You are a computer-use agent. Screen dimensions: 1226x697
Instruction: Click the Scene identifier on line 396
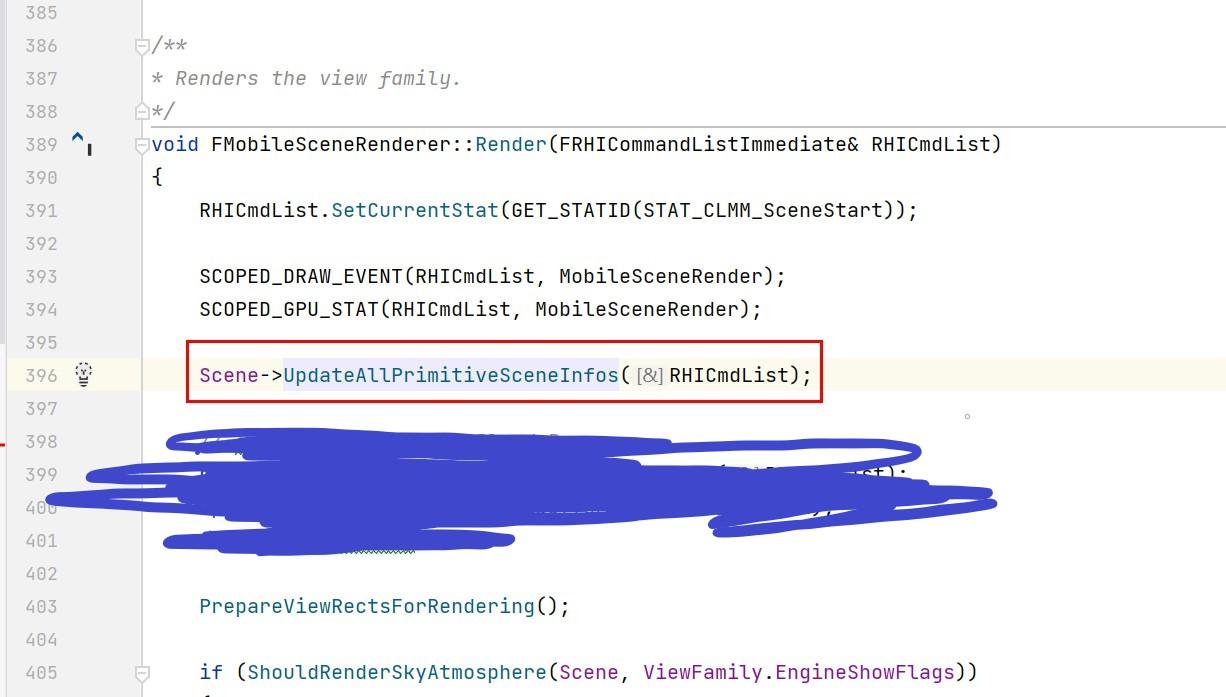[229, 375]
